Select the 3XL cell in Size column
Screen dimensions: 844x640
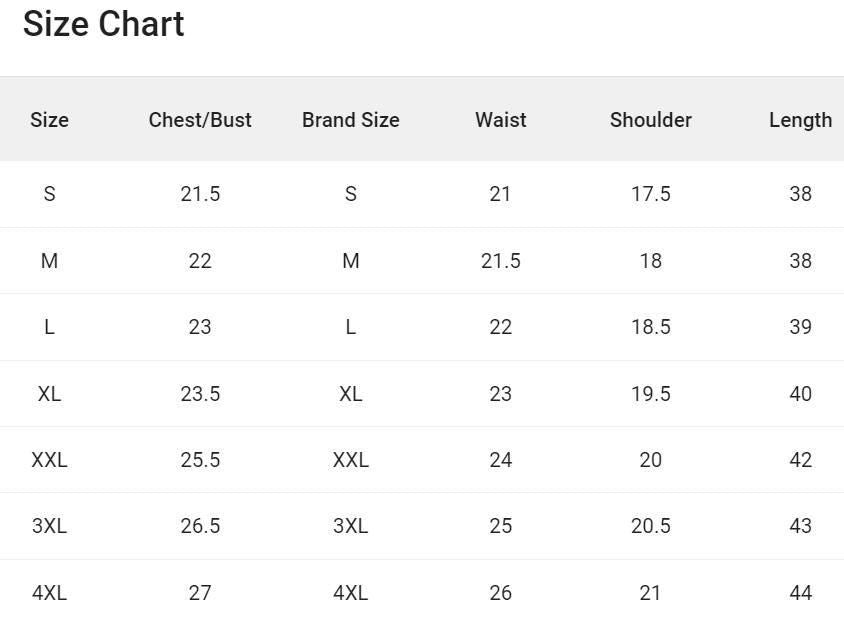(x=49, y=526)
